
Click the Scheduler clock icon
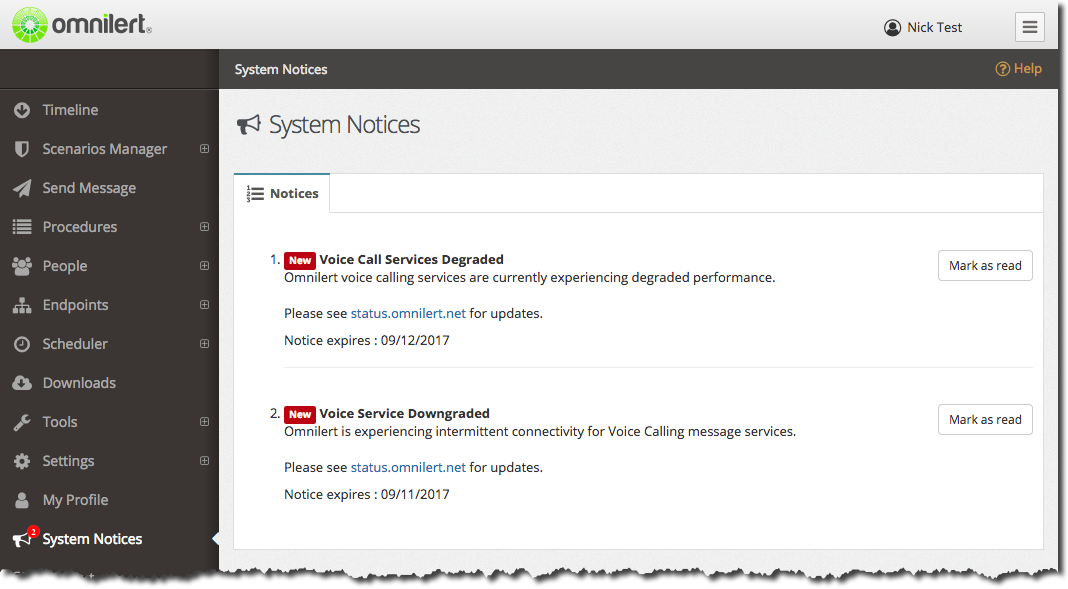click(x=22, y=344)
